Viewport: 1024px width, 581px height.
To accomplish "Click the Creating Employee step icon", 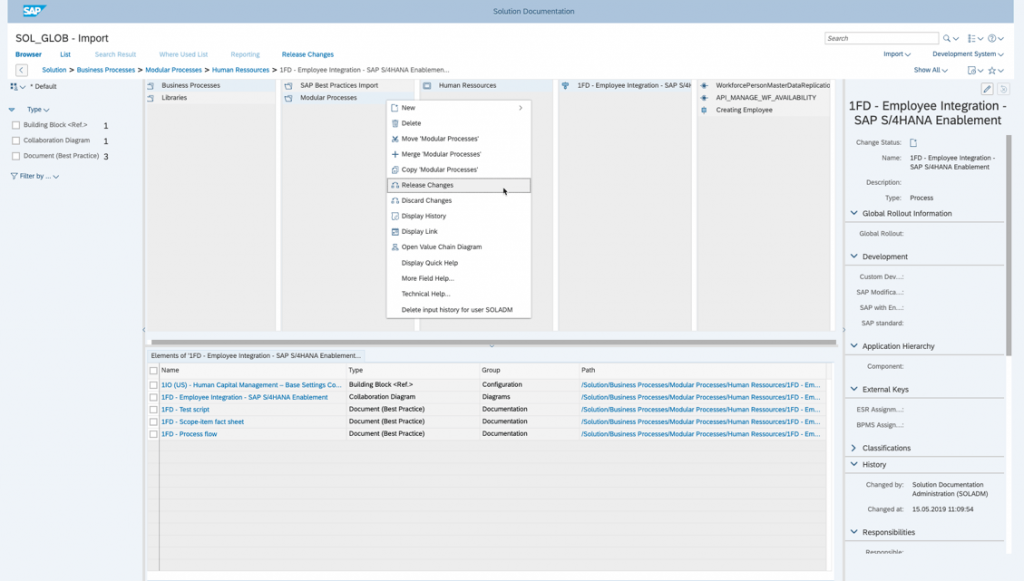I will coord(704,110).
